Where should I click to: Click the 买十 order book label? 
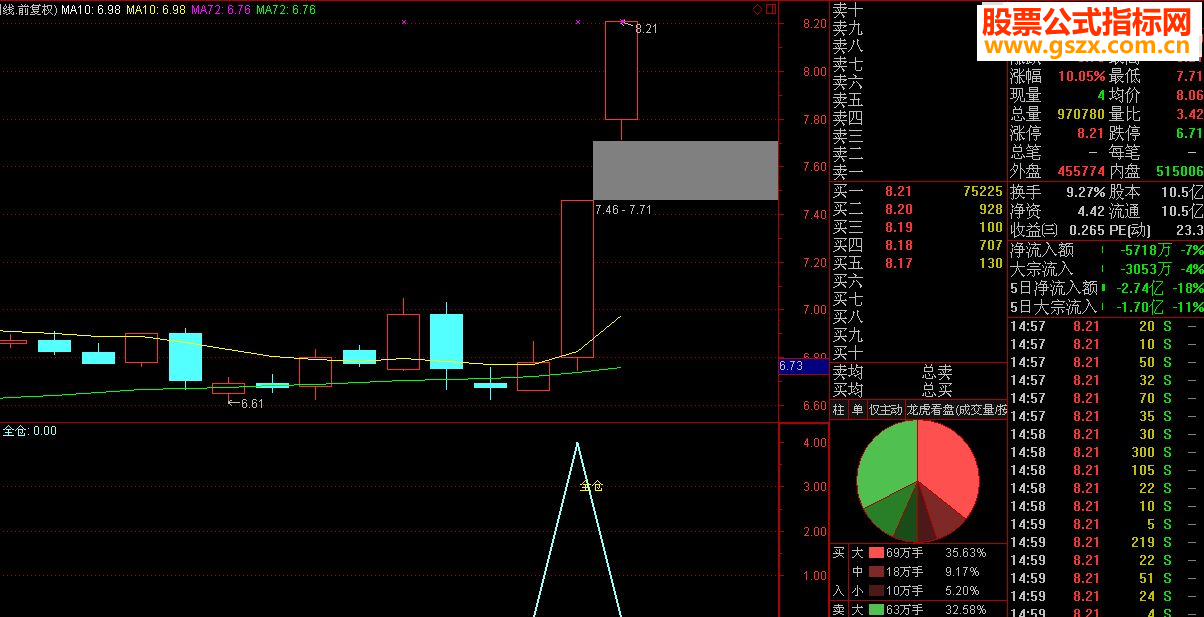point(848,353)
